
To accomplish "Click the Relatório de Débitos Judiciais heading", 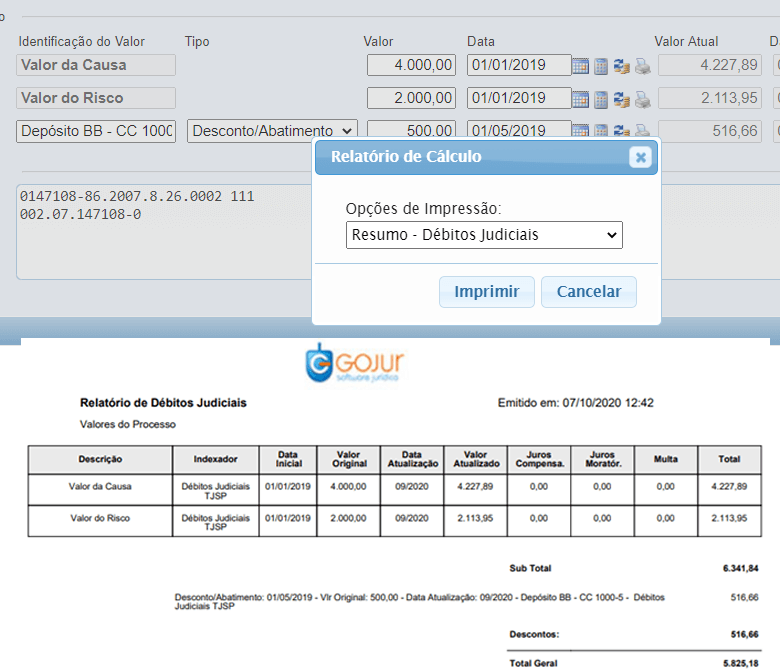I will tap(163, 403).
